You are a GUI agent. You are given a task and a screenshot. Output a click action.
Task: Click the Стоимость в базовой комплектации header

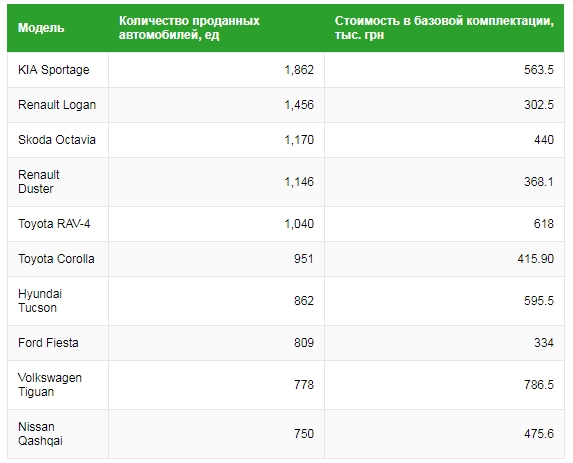click(444, 28)
